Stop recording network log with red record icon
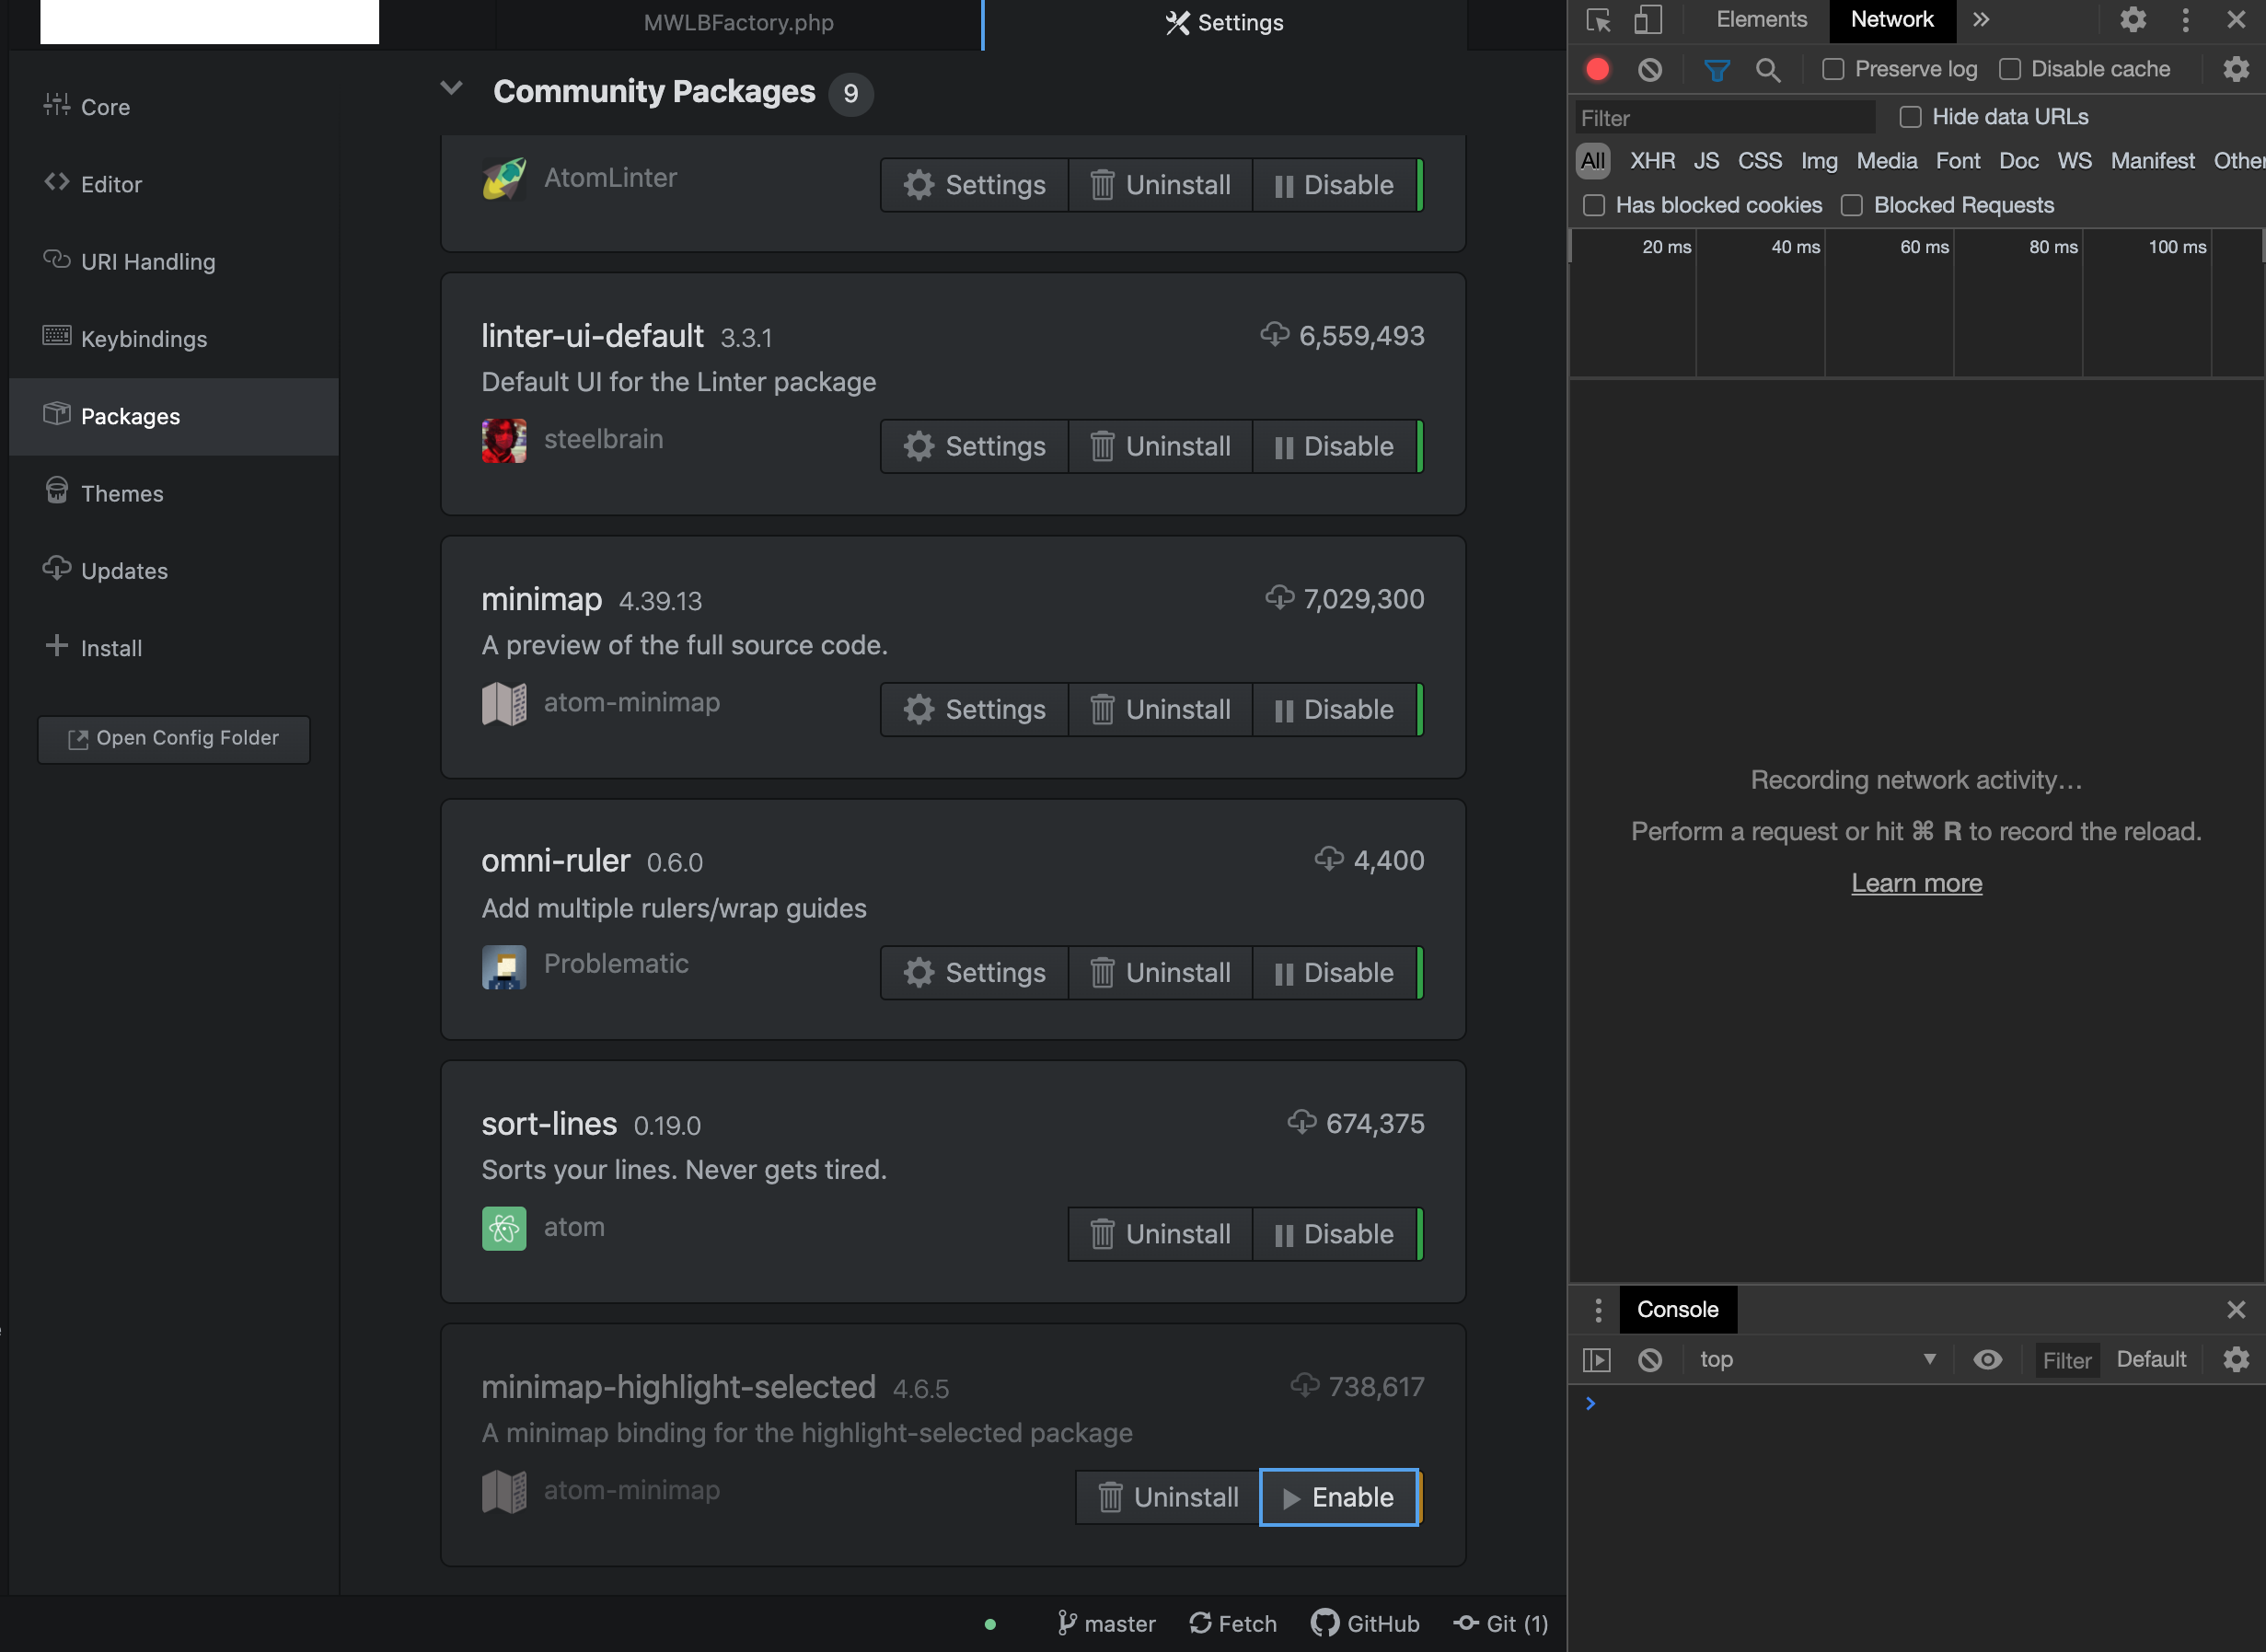The width and height of the screenshot is (2266, 1652). point(1598,69)
